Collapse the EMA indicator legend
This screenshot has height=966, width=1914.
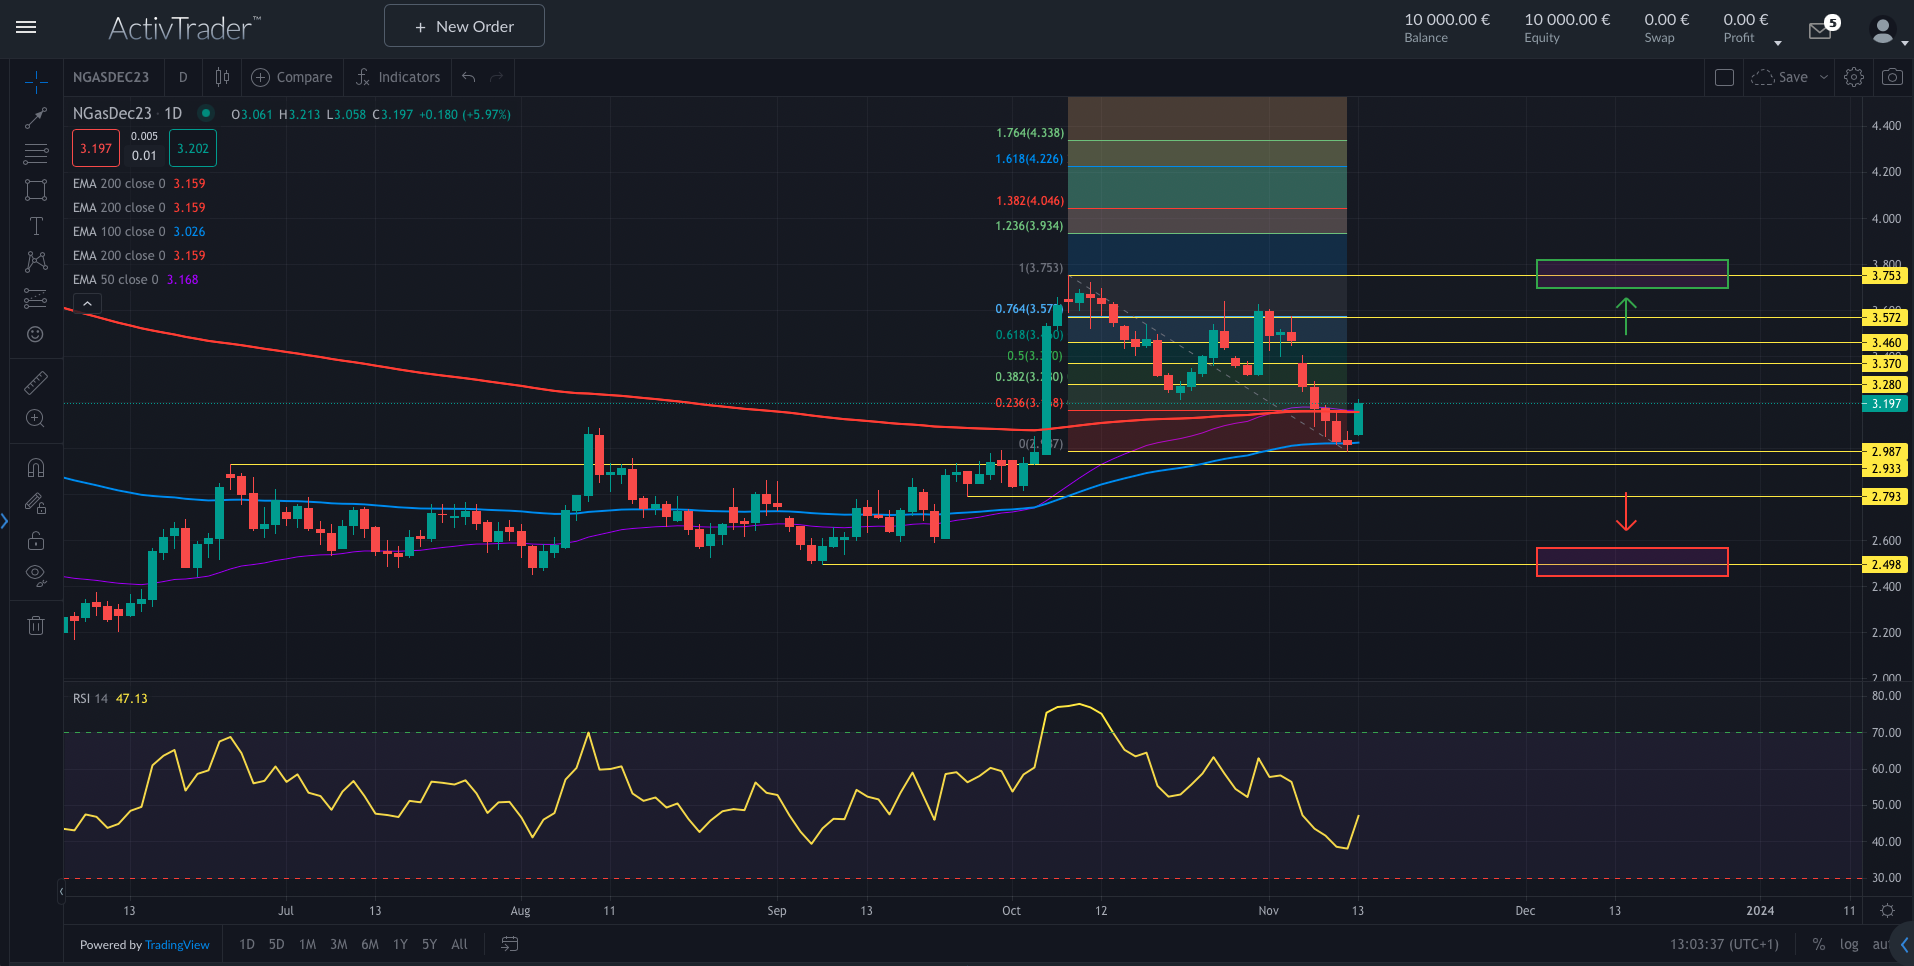87,304
